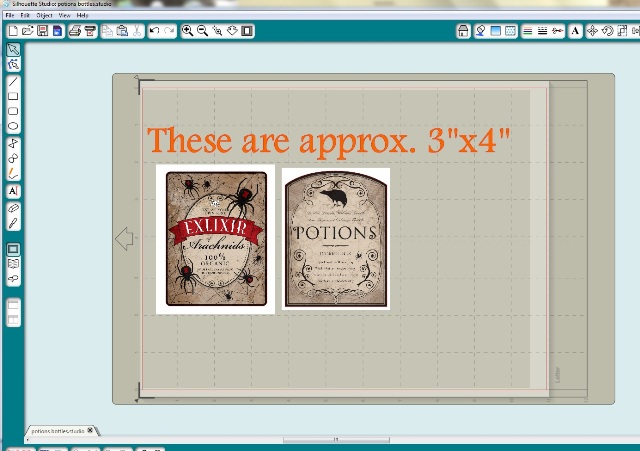
Task: Choose the Select arrow tool
Action: tap(13, 49)
